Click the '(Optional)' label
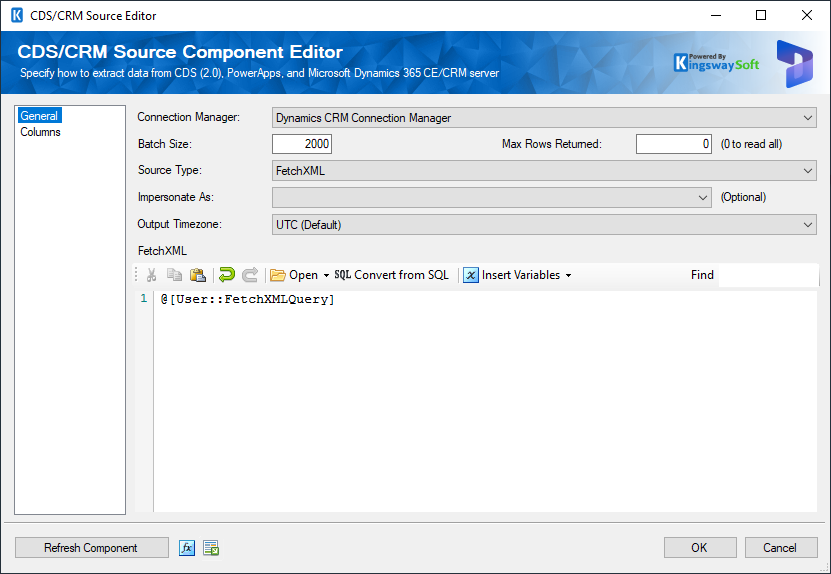The width and height of the screenshot is (831, 574). 743,197
